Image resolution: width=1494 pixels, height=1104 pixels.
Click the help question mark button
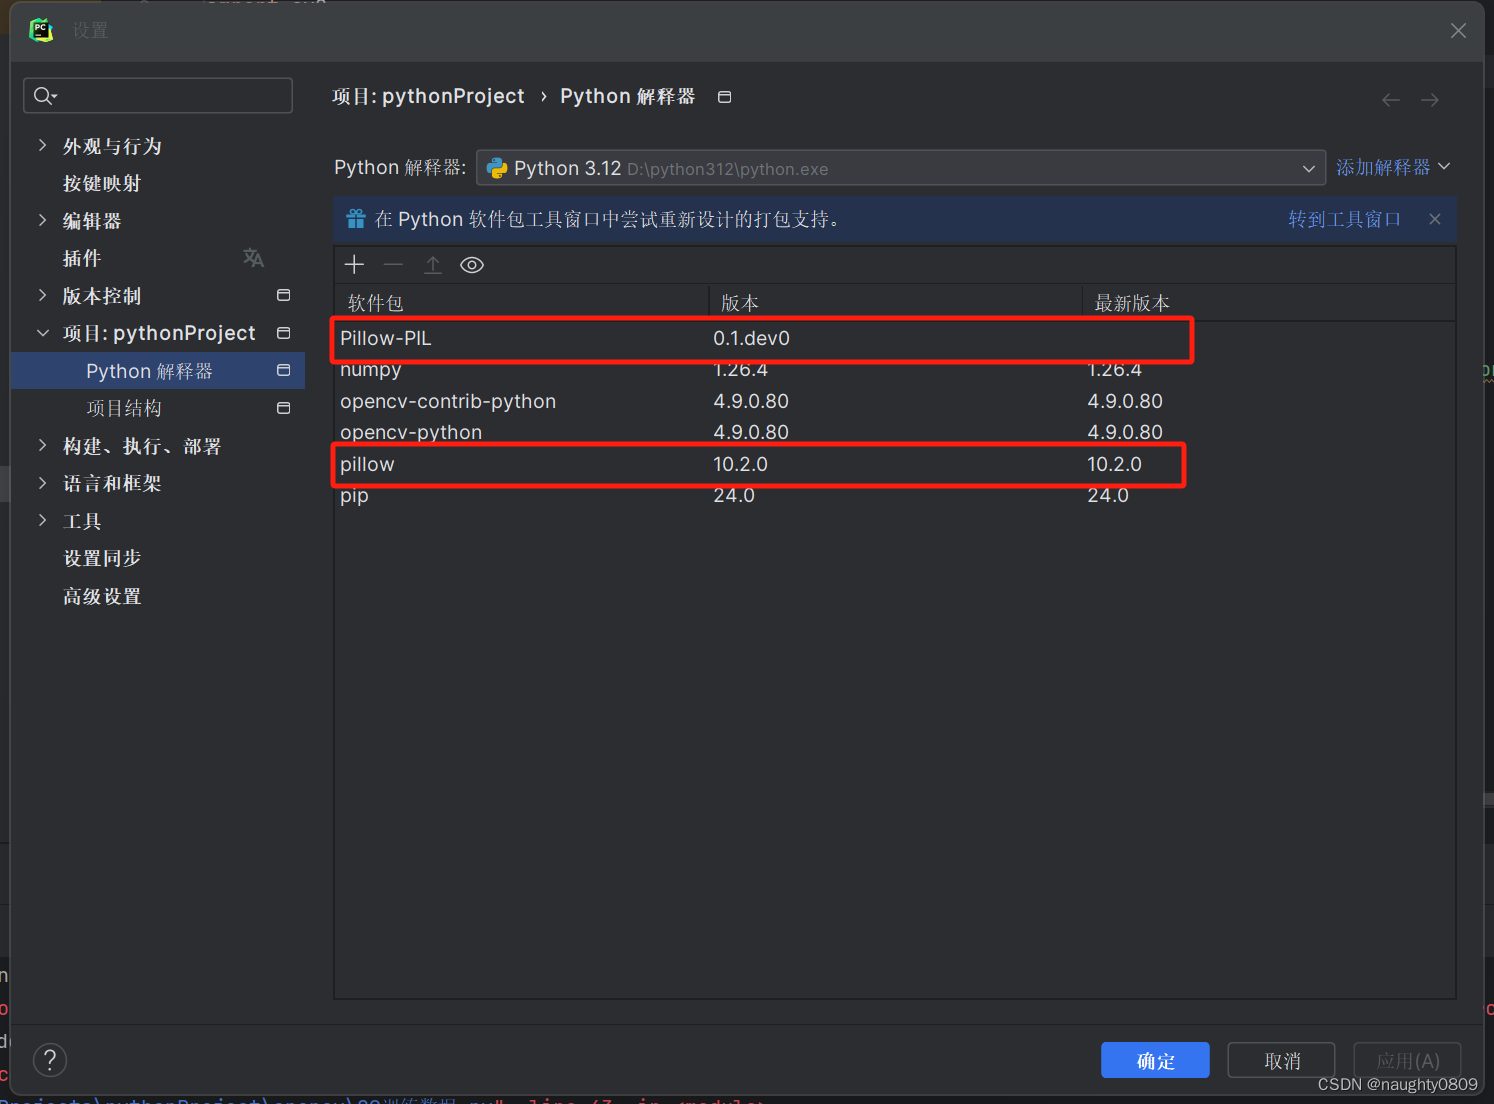click(x=50, y=1060)
